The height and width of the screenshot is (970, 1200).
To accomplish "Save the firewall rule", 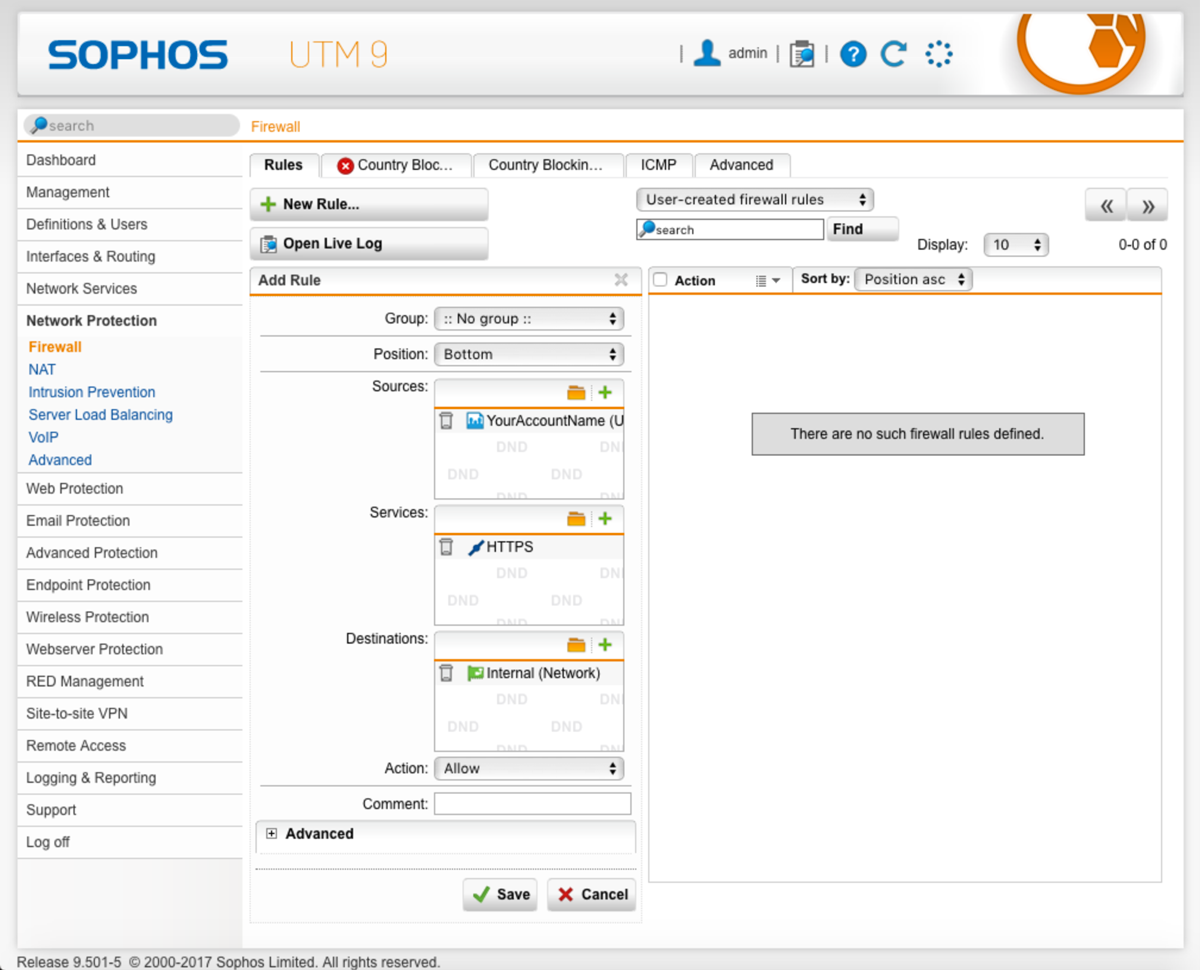I will (500, 894).
